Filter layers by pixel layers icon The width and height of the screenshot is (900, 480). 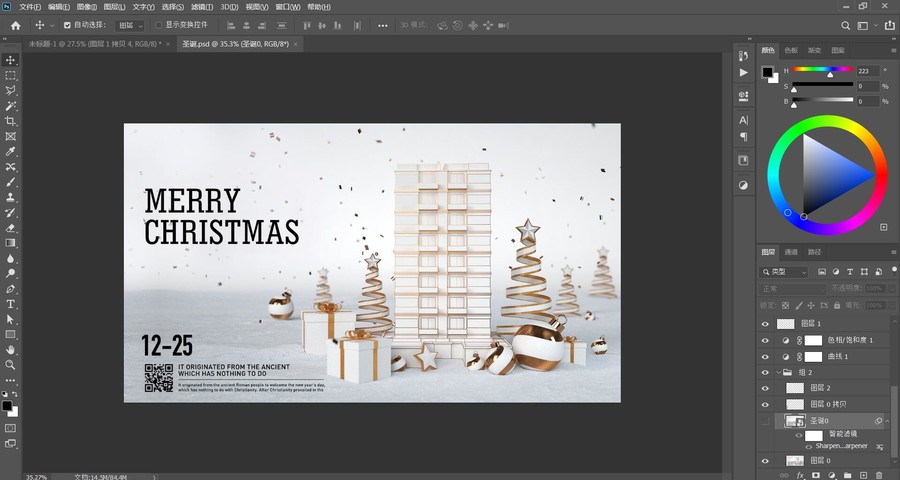(x=822, y=272)
